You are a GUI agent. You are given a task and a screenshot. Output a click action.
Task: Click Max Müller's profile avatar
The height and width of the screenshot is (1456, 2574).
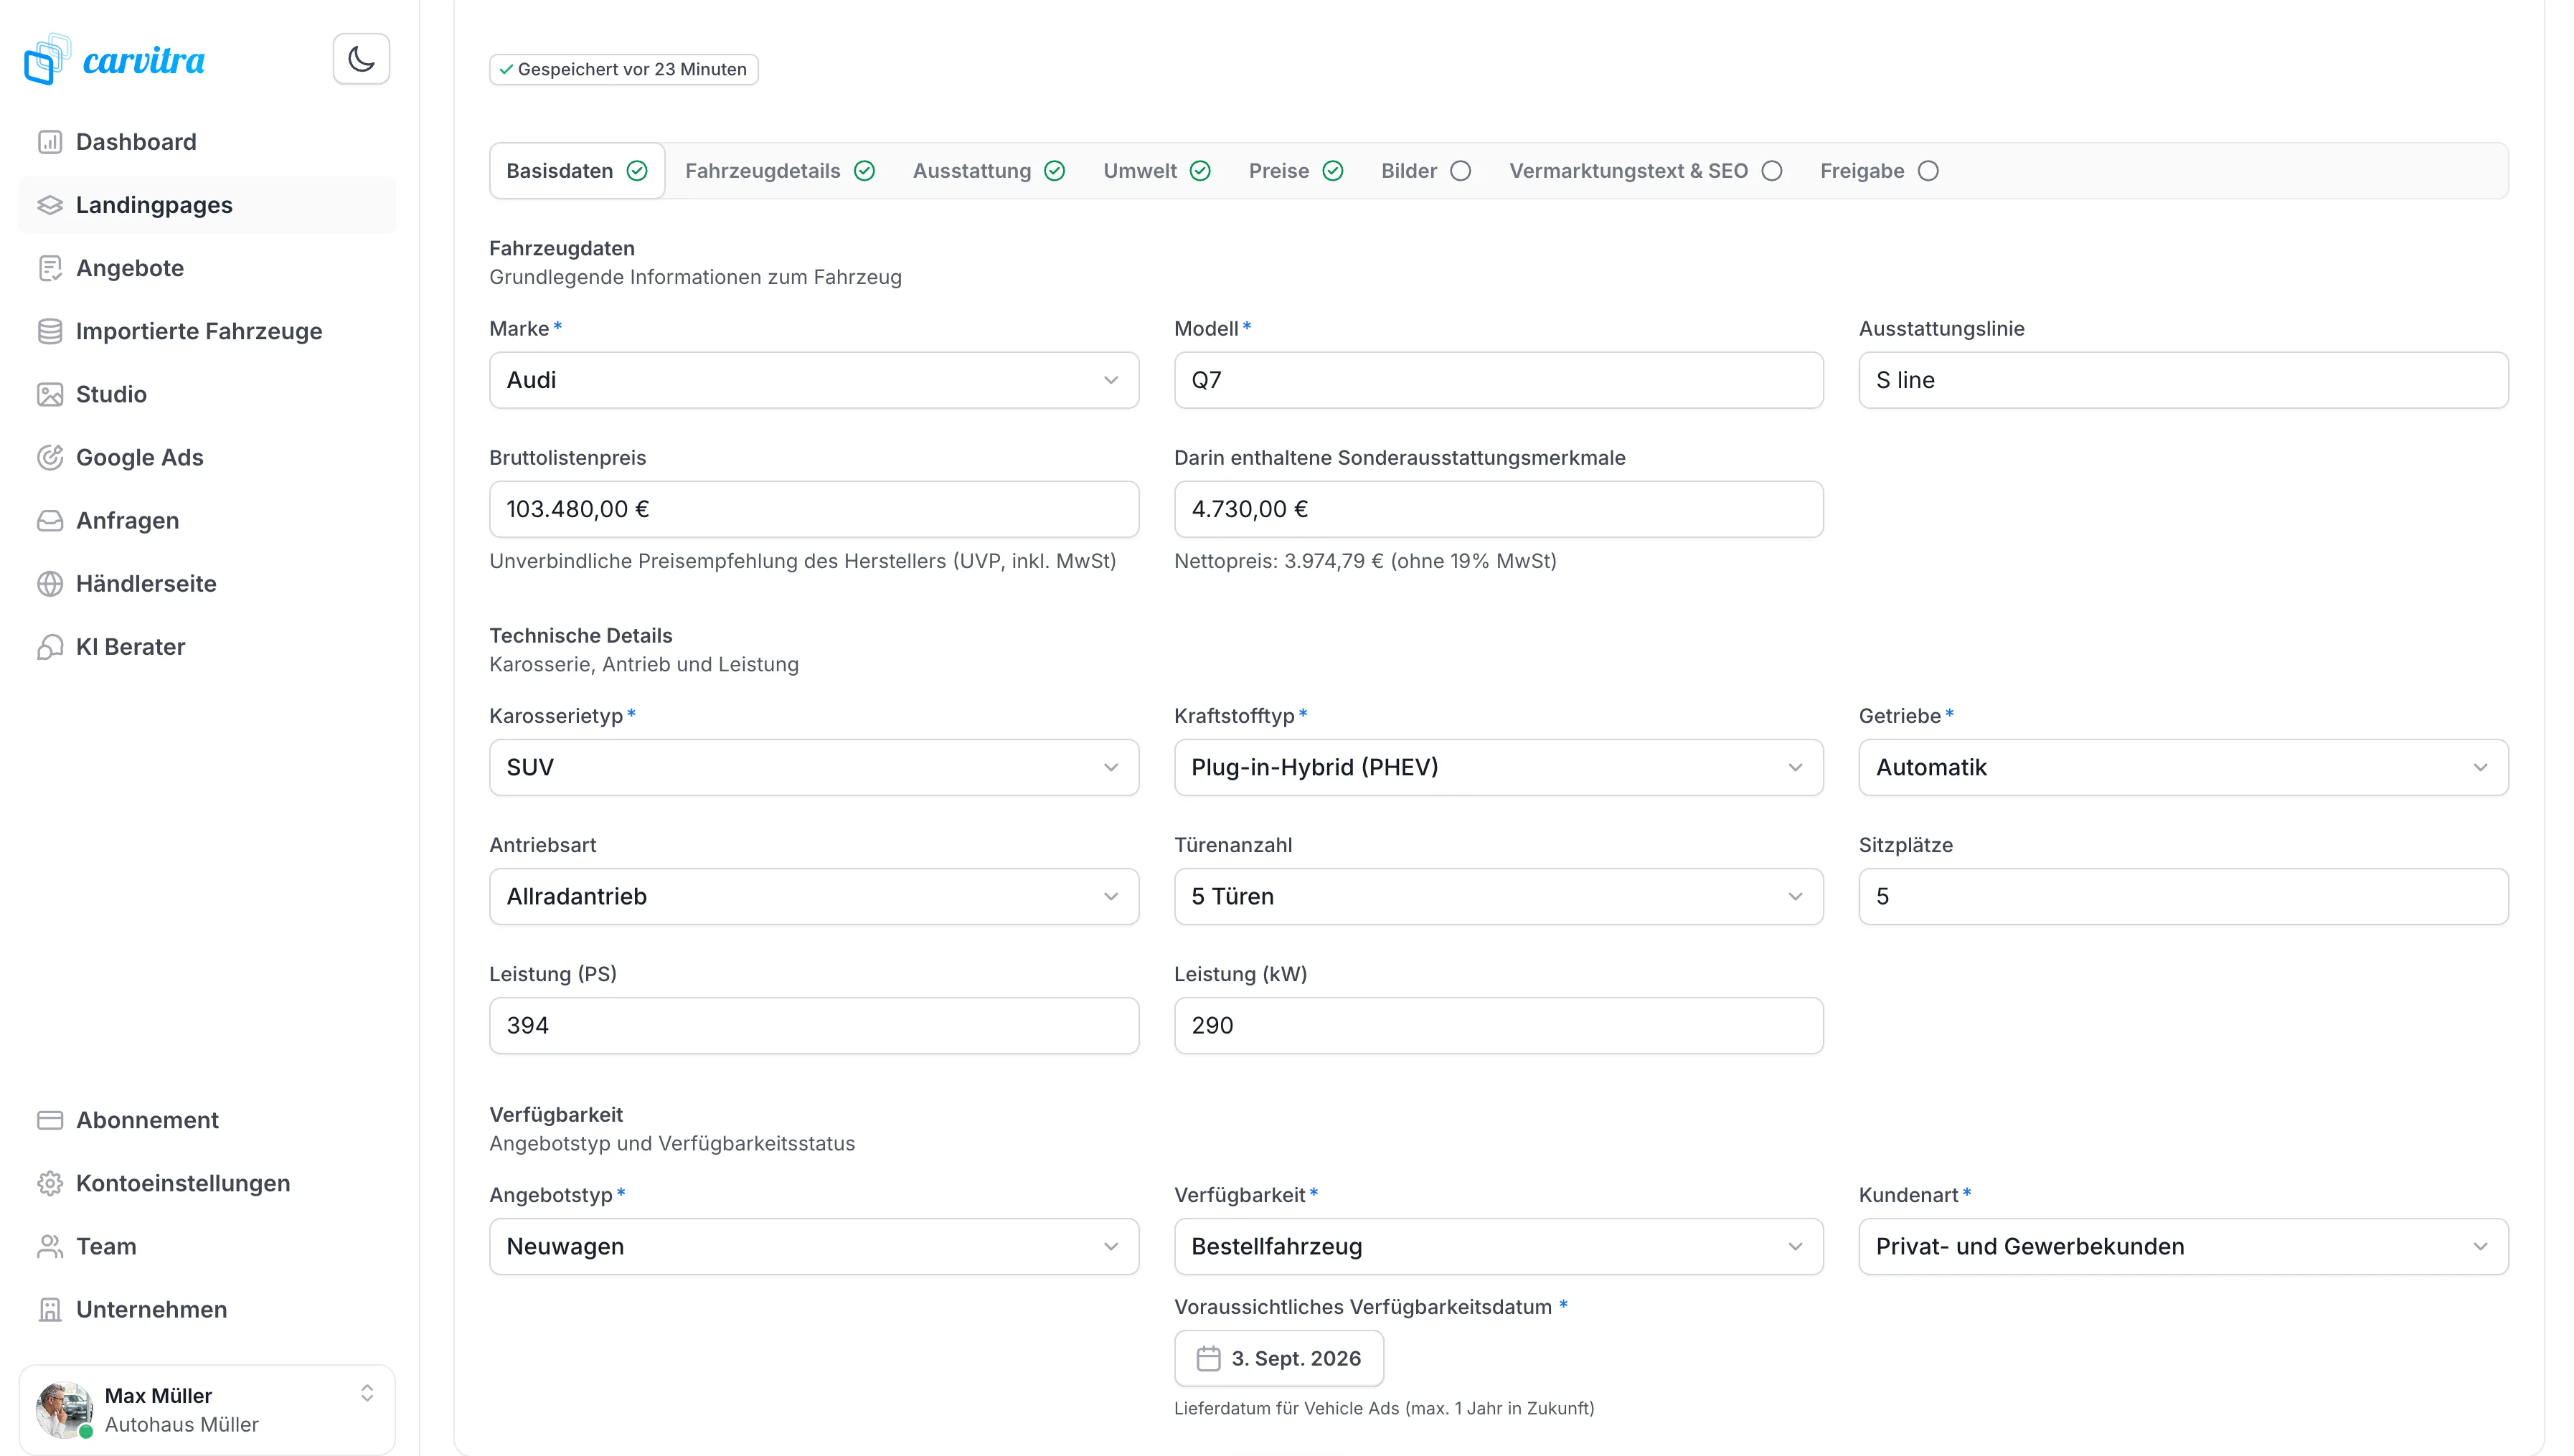65,1410
